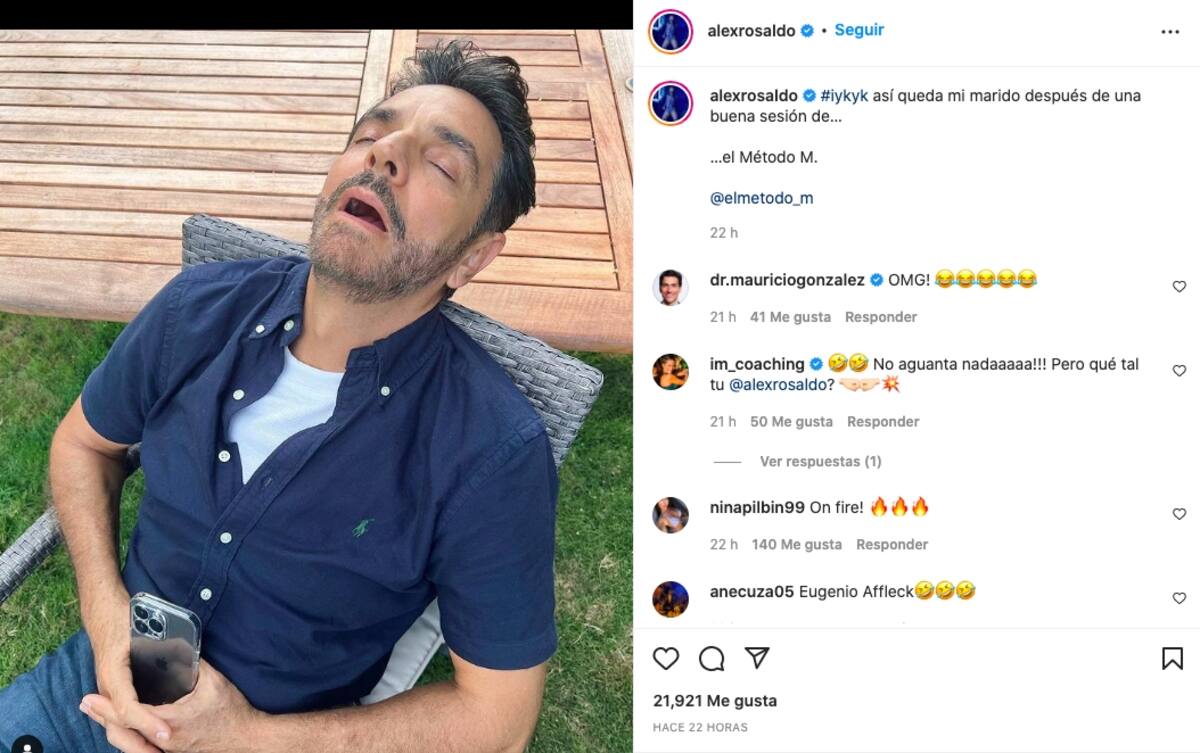Viewport: 1200px width, 753px height.
Task: Open the comment bubble icon
Action: click(x=712, y=658)
